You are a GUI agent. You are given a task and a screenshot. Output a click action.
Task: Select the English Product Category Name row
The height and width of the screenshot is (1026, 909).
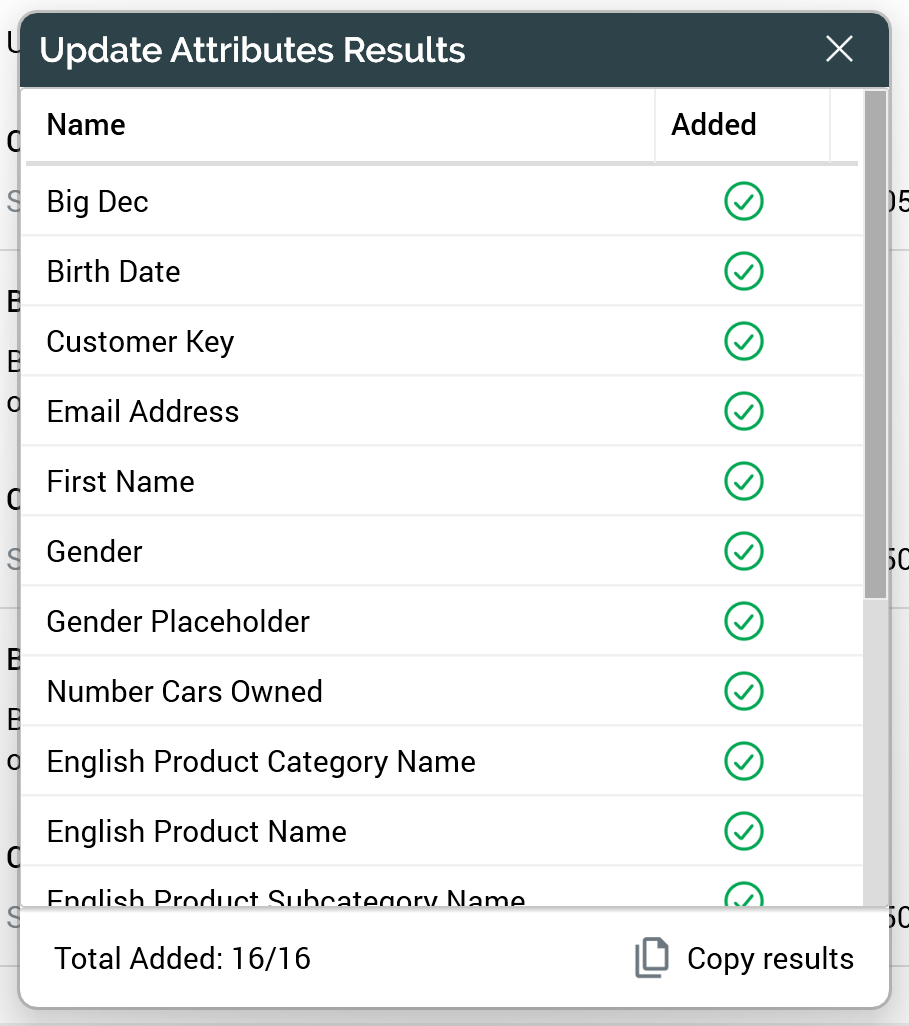coord(261,762)
